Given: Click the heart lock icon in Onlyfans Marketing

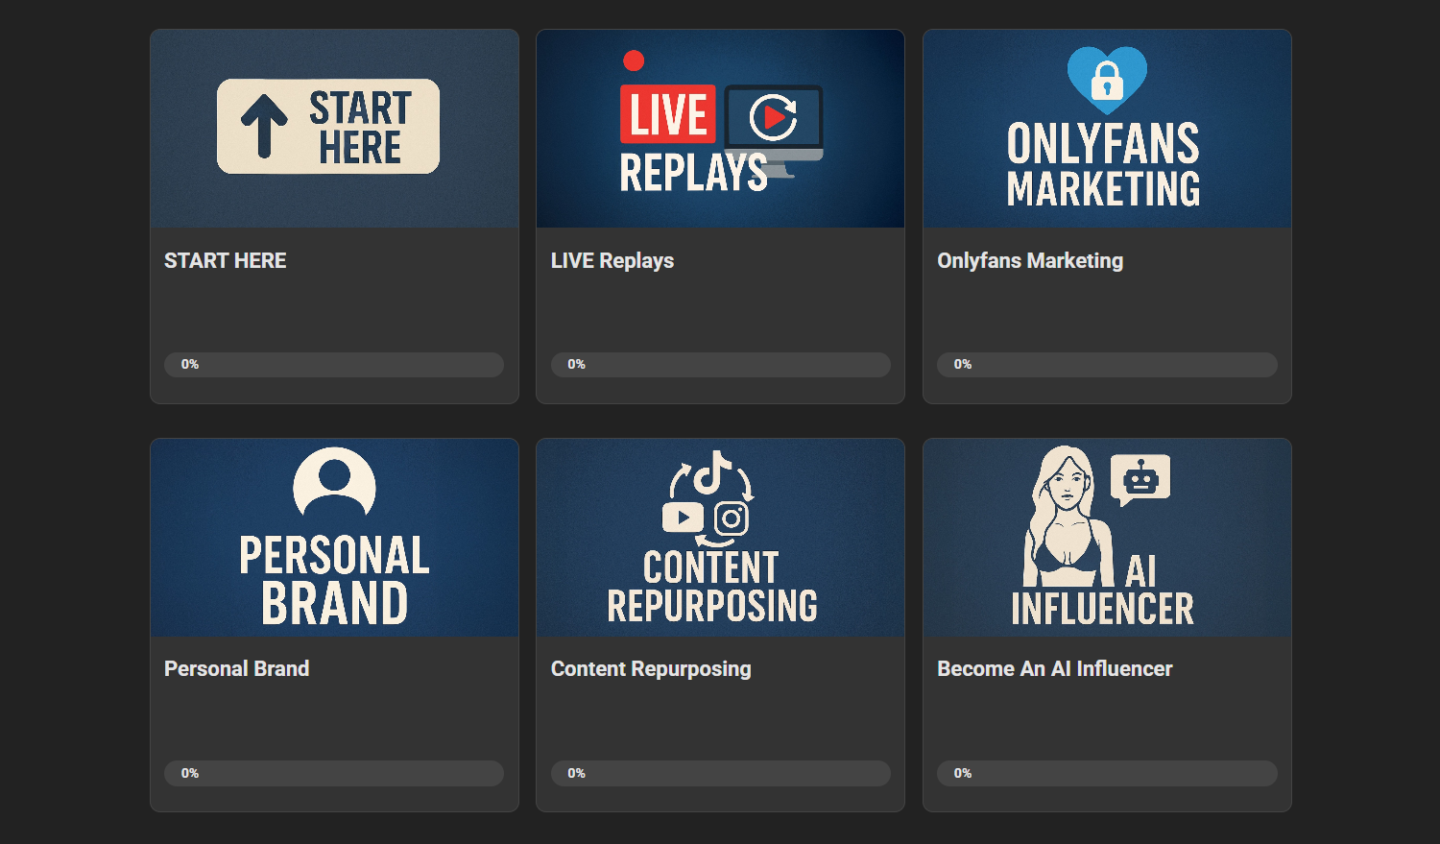Looking at the screenshot, I should (1107, 79).
